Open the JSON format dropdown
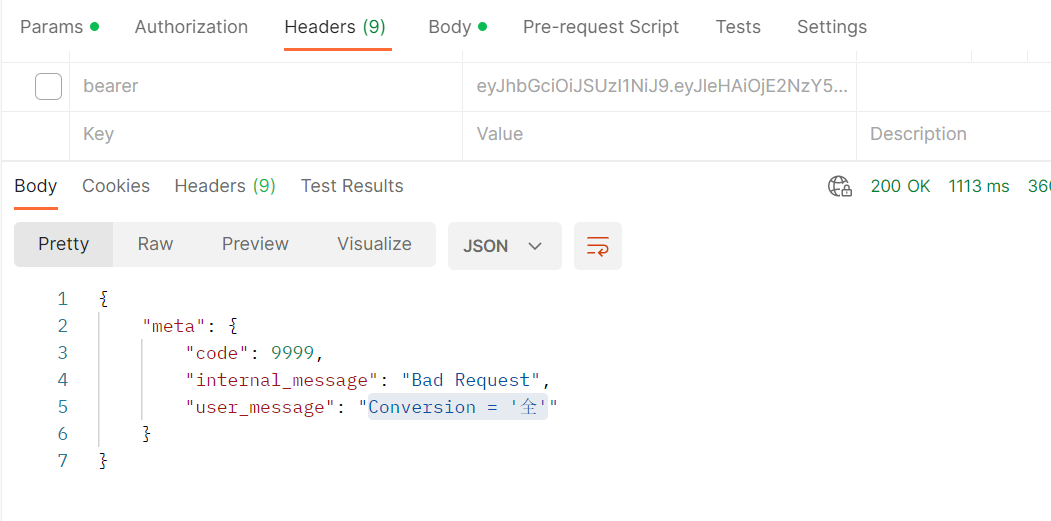Viewport: 1051px width, 521px height. [x=504, y=246]
